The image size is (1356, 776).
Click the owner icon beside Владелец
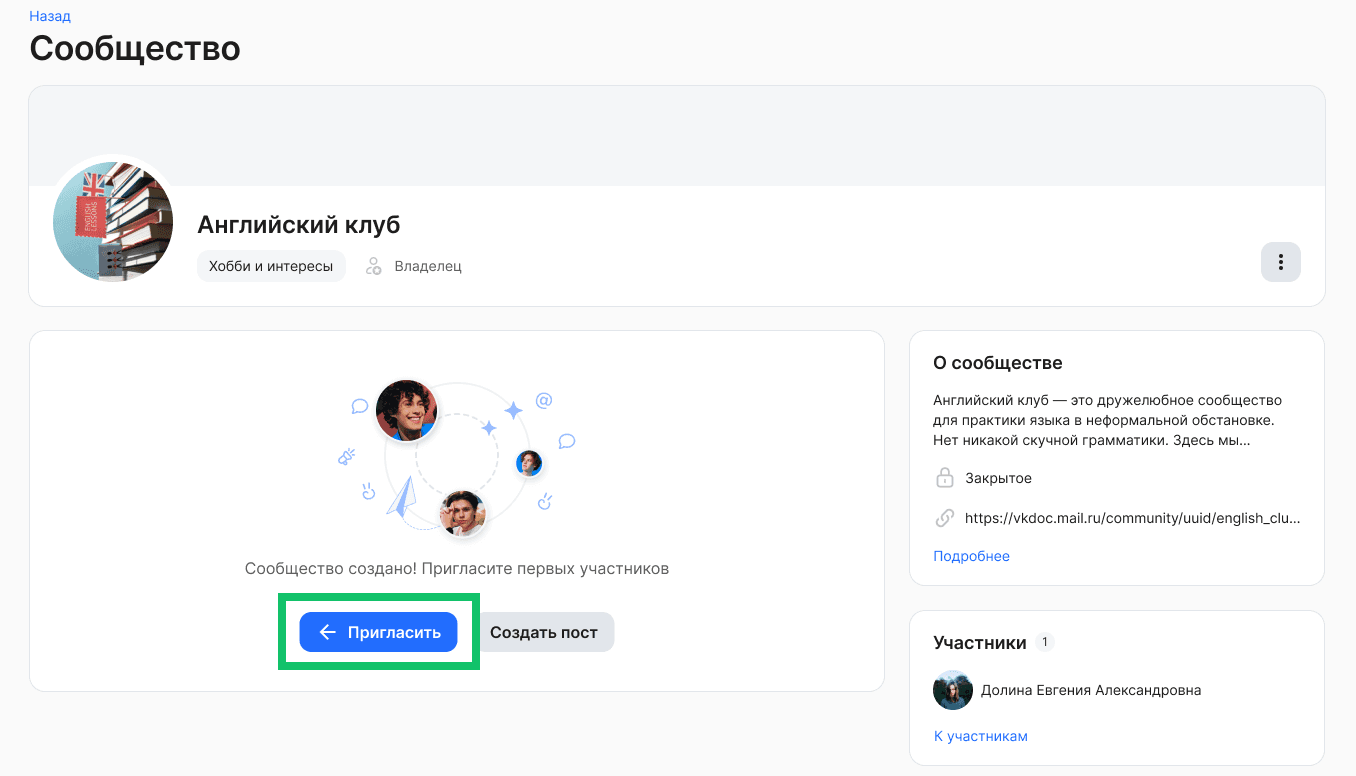pos(374,266)
